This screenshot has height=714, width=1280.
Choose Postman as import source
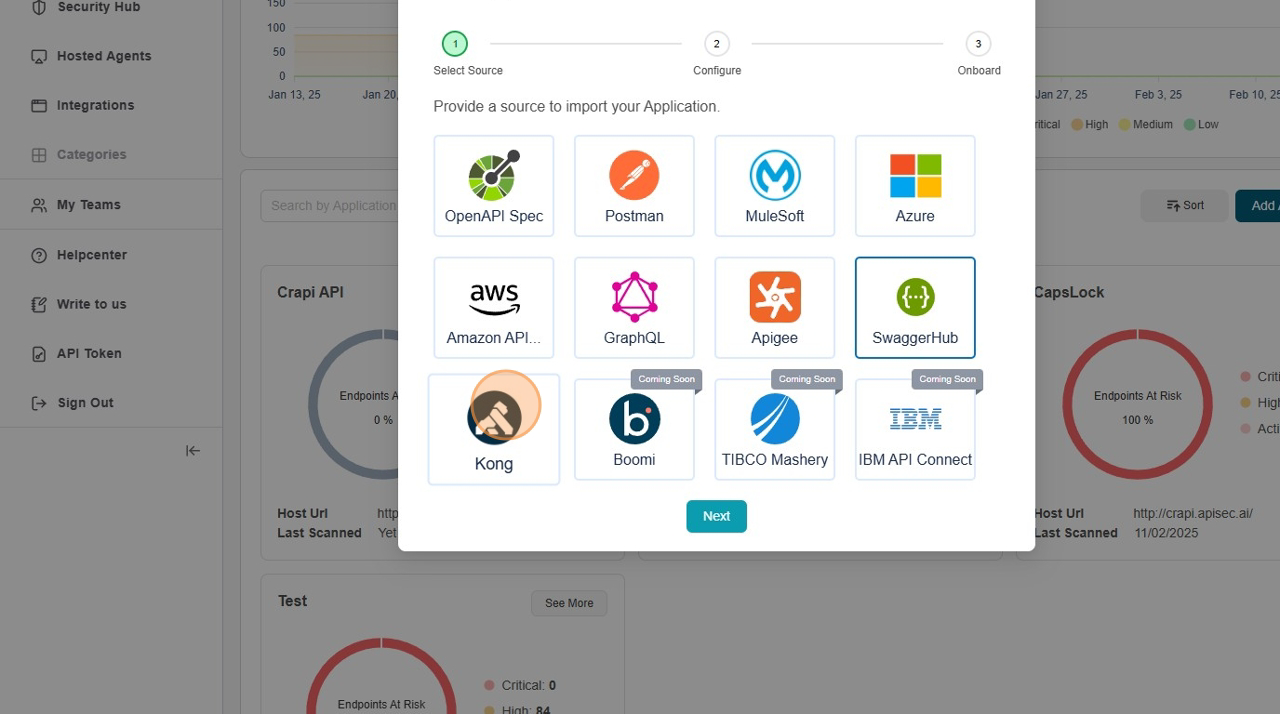click(634, 186)
